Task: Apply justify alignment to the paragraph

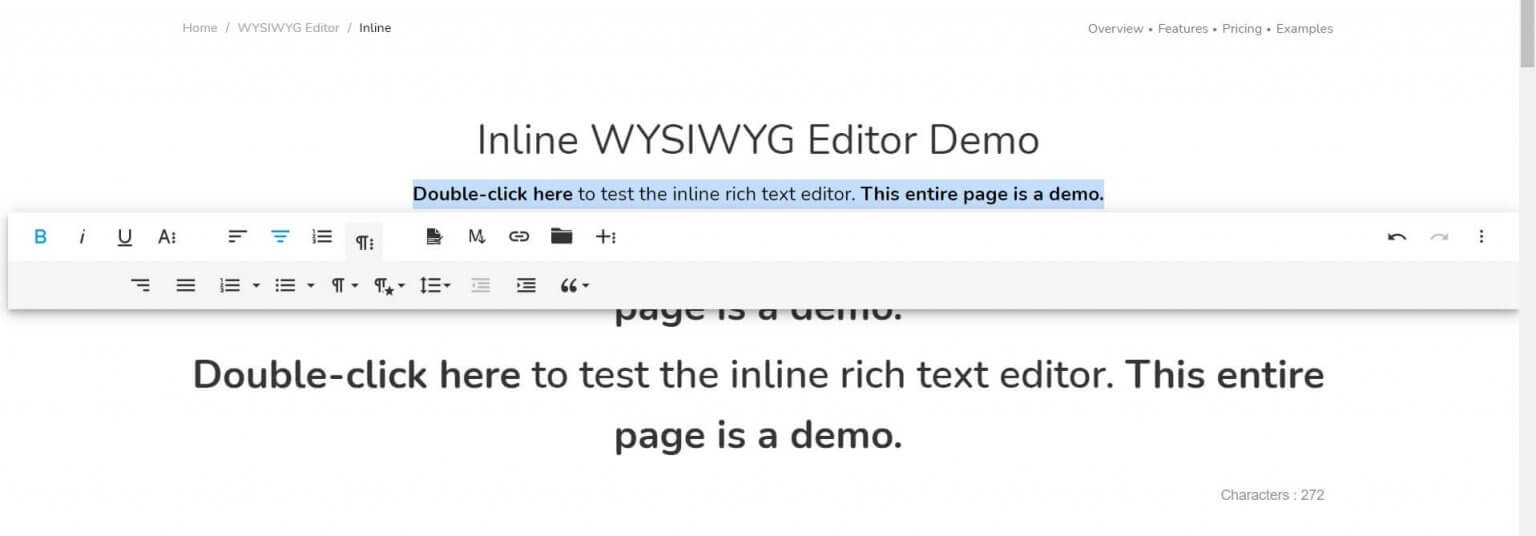Action: [x=185, y=286]
